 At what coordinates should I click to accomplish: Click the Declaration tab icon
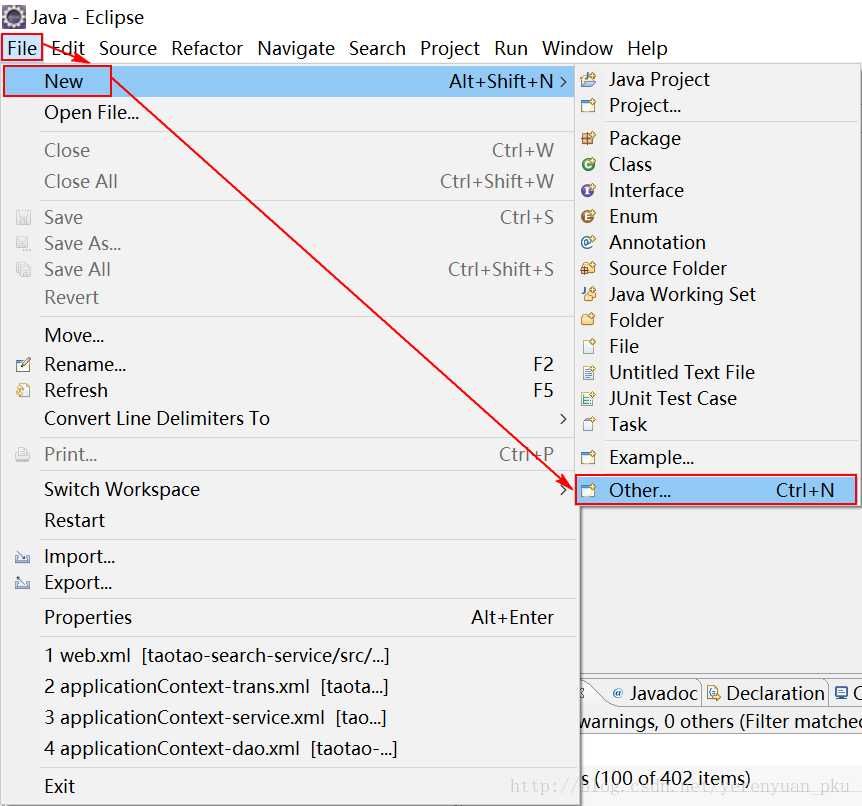click(x=713, y=693)
